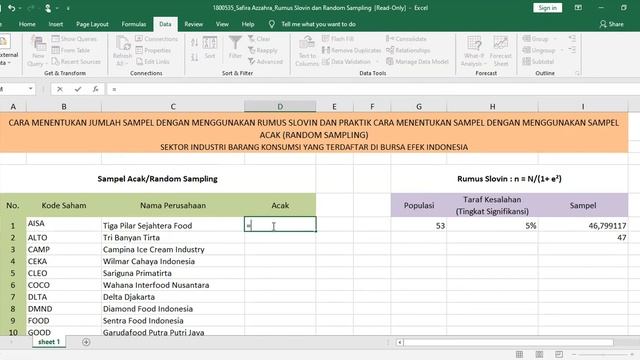Open Advanced filter options

tap(265, 62)
